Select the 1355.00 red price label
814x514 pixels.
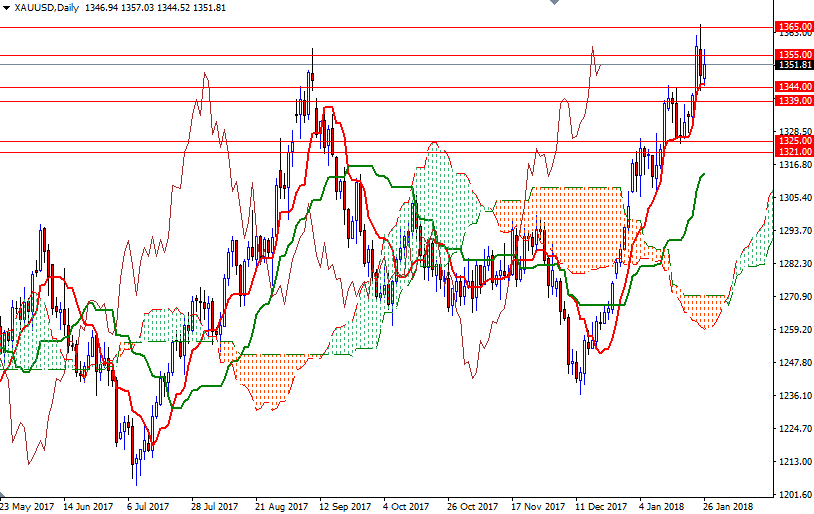click(x=793, y=55)
